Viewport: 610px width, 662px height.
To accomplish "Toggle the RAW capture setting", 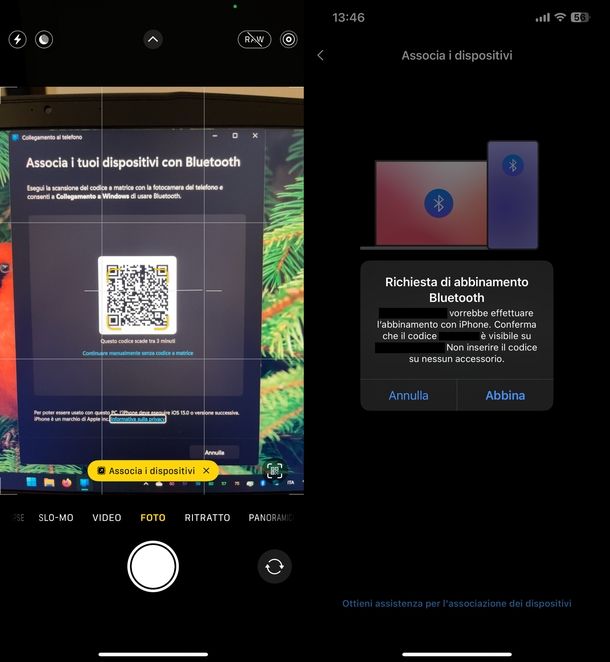I will tap(254, 40).
